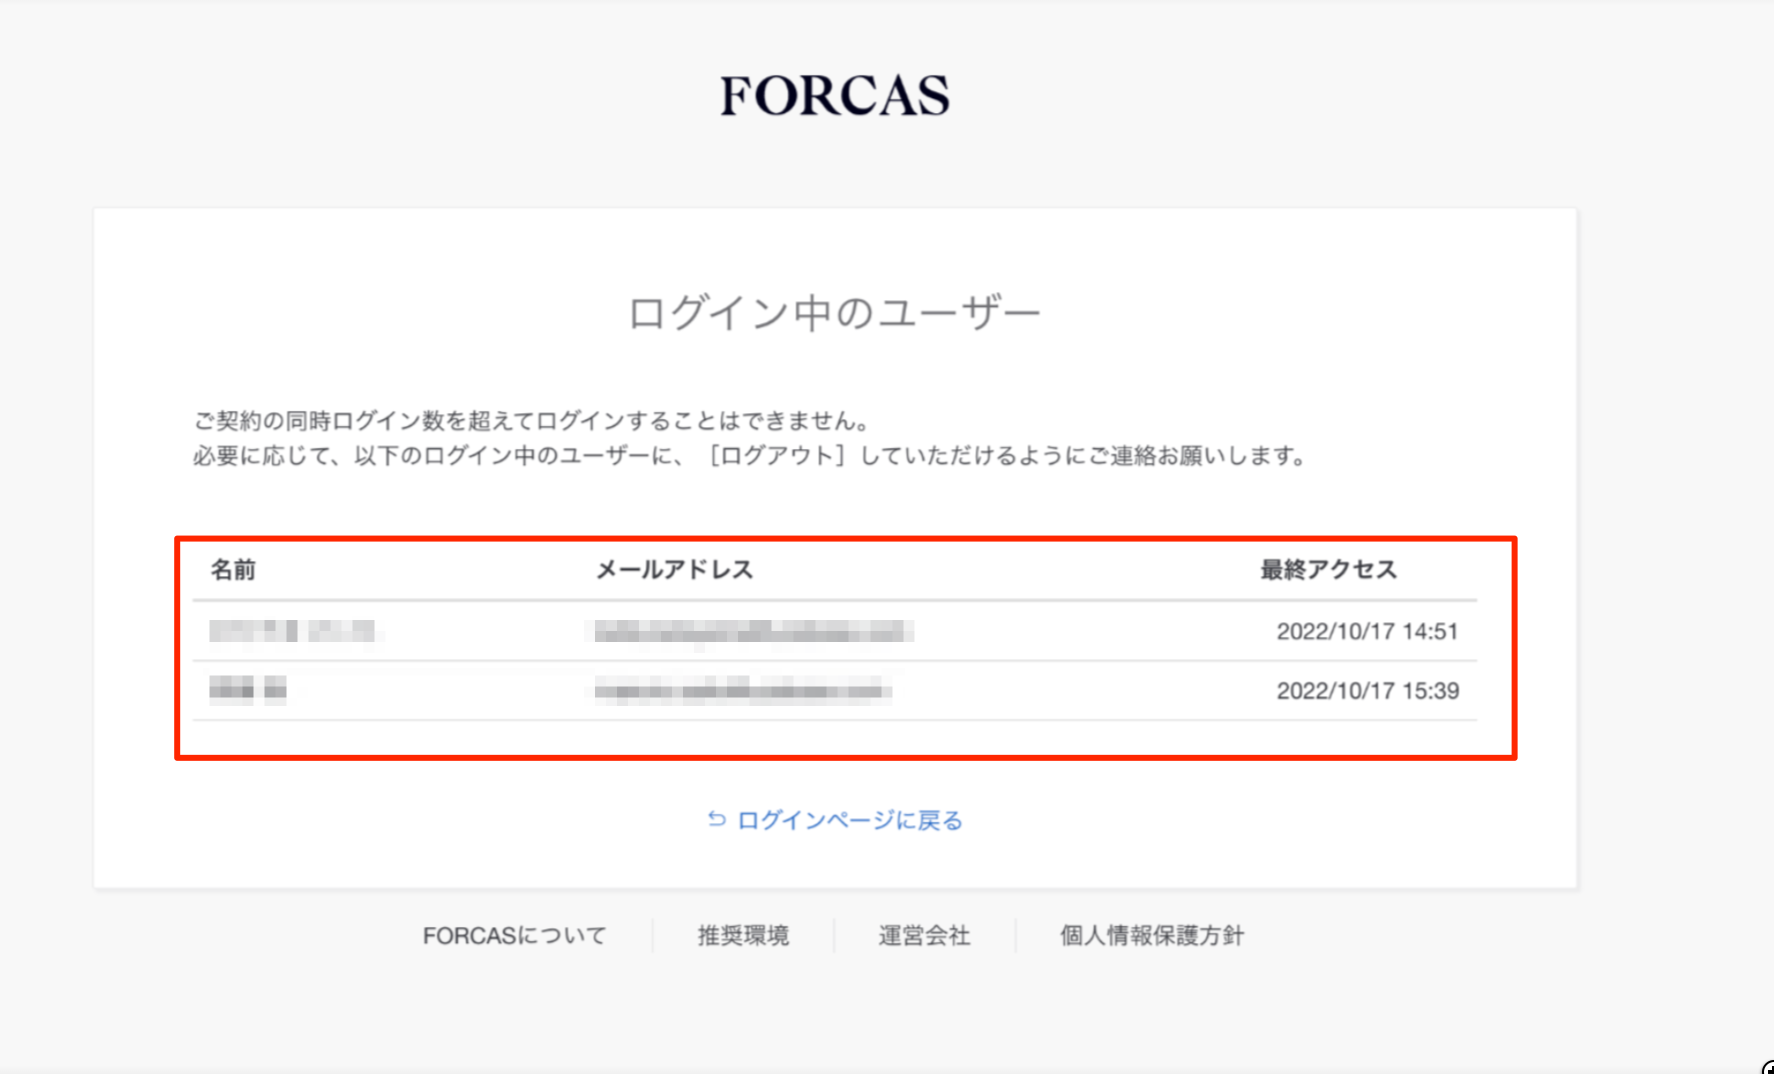The height and width of the screenshot is (1074, 1774).
Task: Select the blurred name in the second user row
Action: pyautogui.click(x=248, y=690)
